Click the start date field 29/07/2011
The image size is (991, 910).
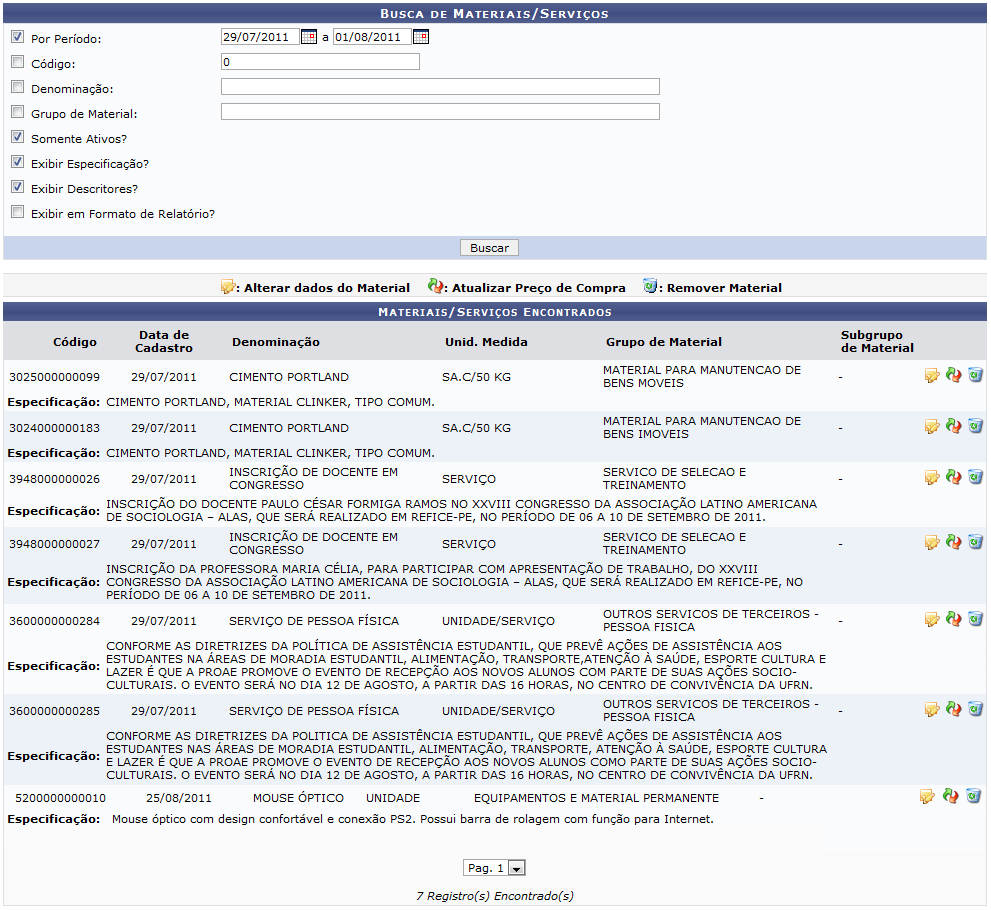[x=260, y=37]
